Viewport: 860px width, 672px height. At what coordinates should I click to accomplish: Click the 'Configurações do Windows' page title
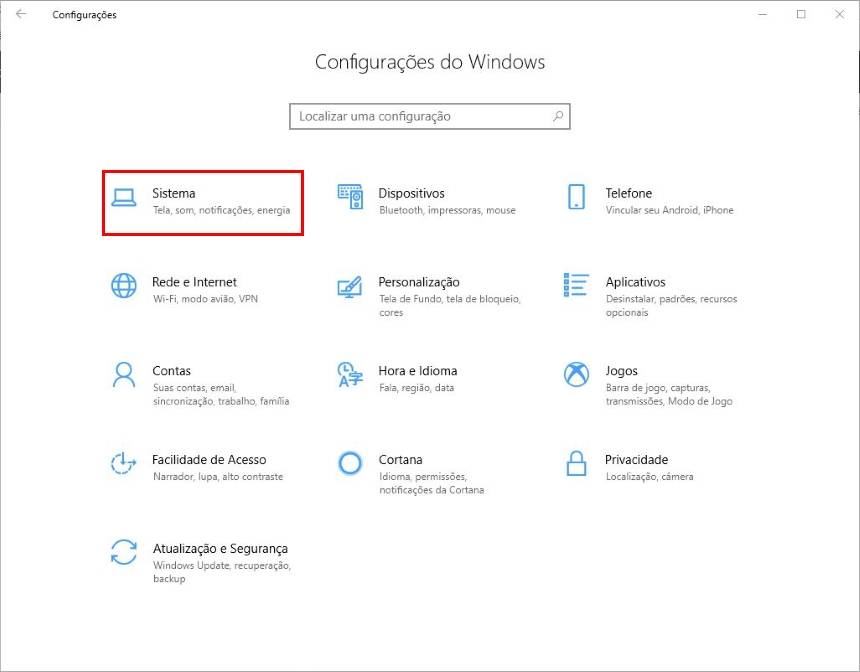430,62
